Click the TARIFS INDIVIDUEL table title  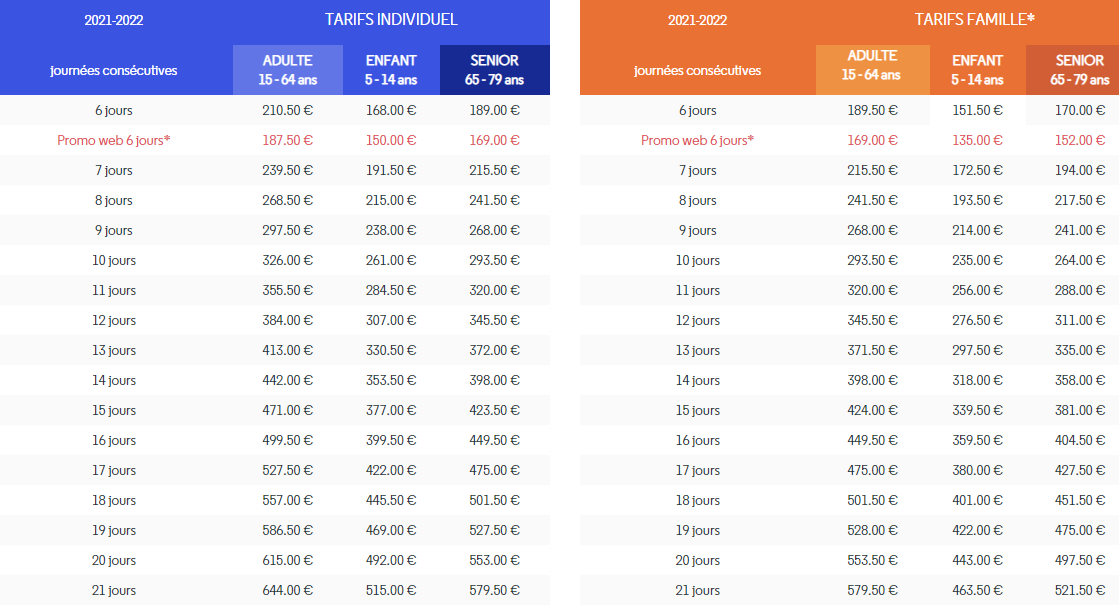(x=391, y=20)
